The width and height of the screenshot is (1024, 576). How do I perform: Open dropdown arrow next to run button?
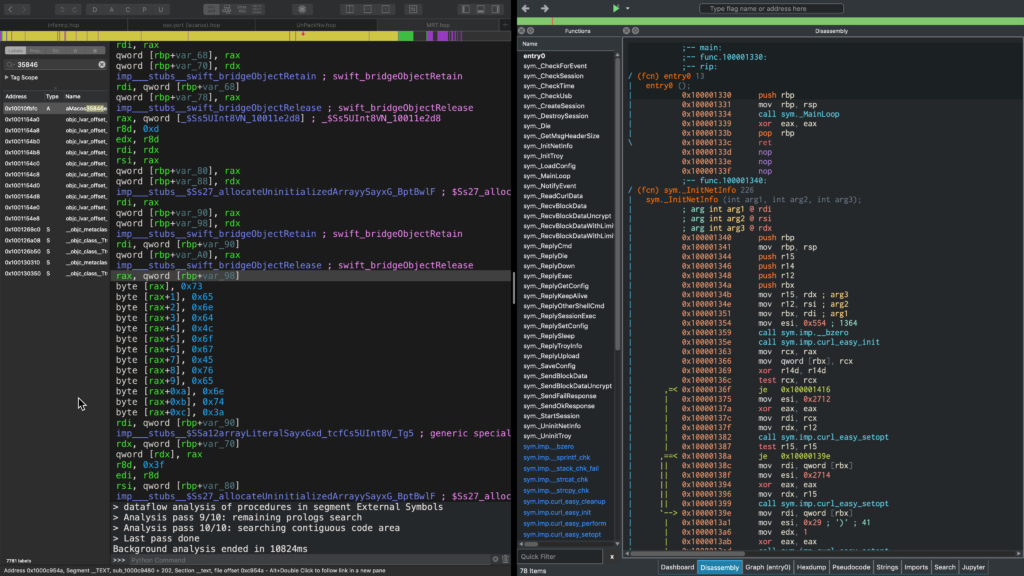point(628,8)
